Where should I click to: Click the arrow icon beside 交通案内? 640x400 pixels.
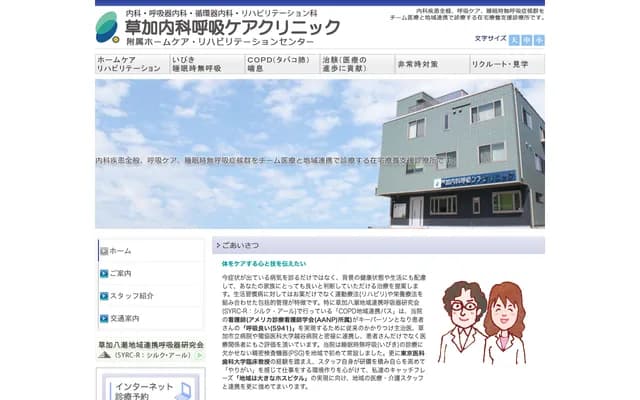(104, 319)
